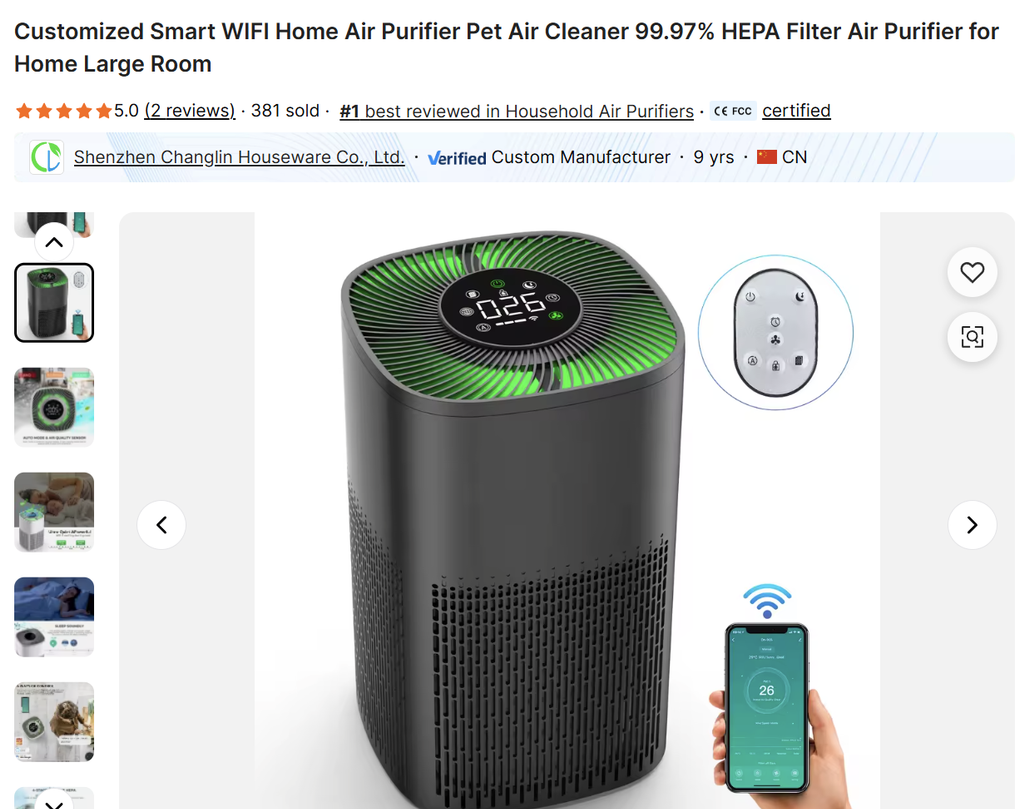Click the China flag icon
Viewport: 1024px width, 809px height.
coord(767,157)
